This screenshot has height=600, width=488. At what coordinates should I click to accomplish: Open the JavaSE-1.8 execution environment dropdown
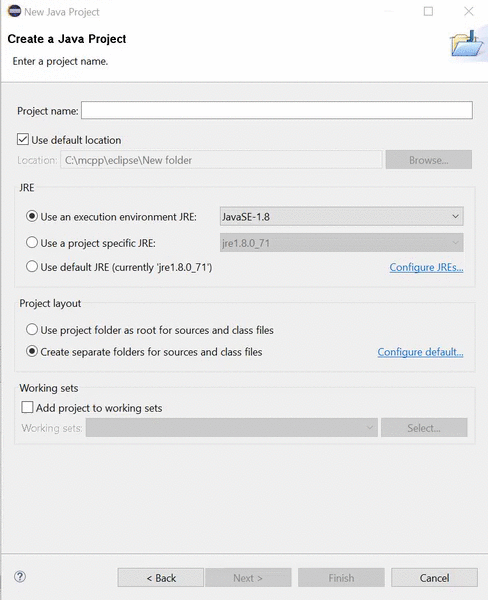click(341, 217)
